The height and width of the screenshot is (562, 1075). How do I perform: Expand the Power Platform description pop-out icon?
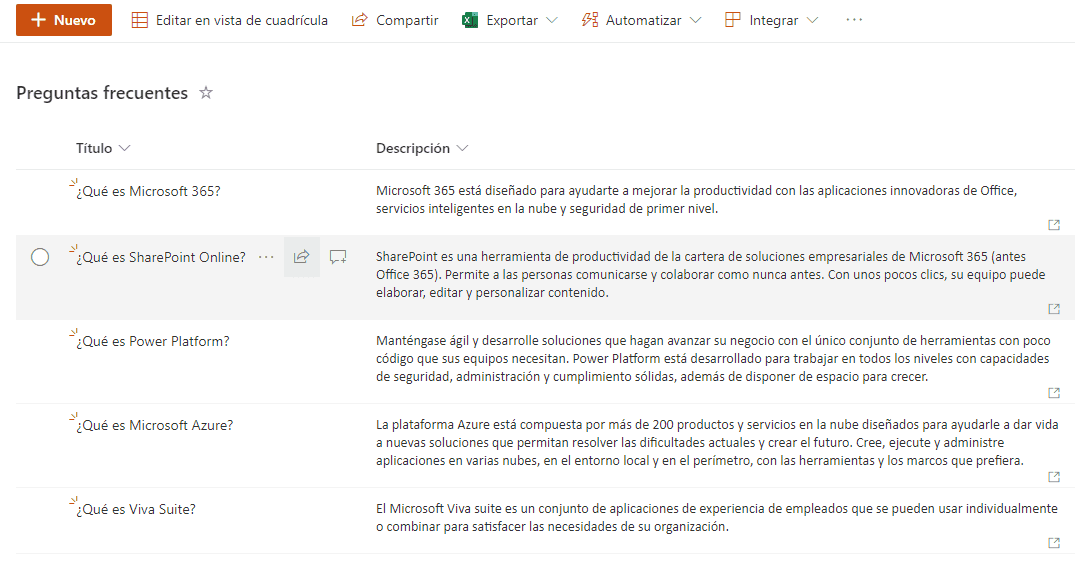(x=1054, y=393)
